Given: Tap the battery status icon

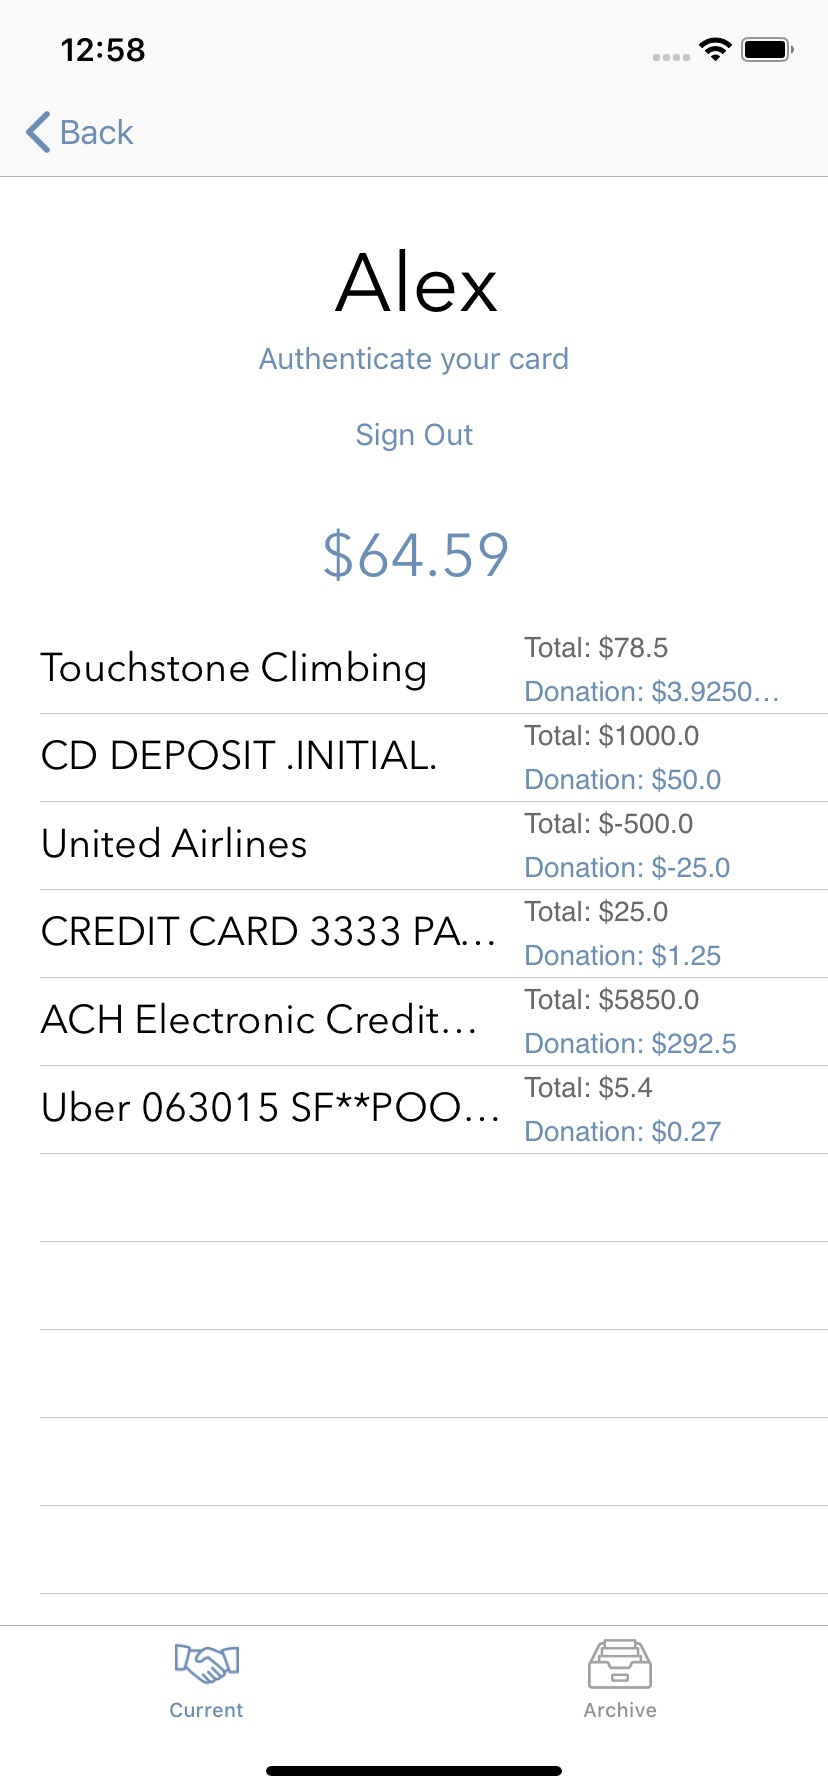Looking at the screenshot, I should pos(767,49).
